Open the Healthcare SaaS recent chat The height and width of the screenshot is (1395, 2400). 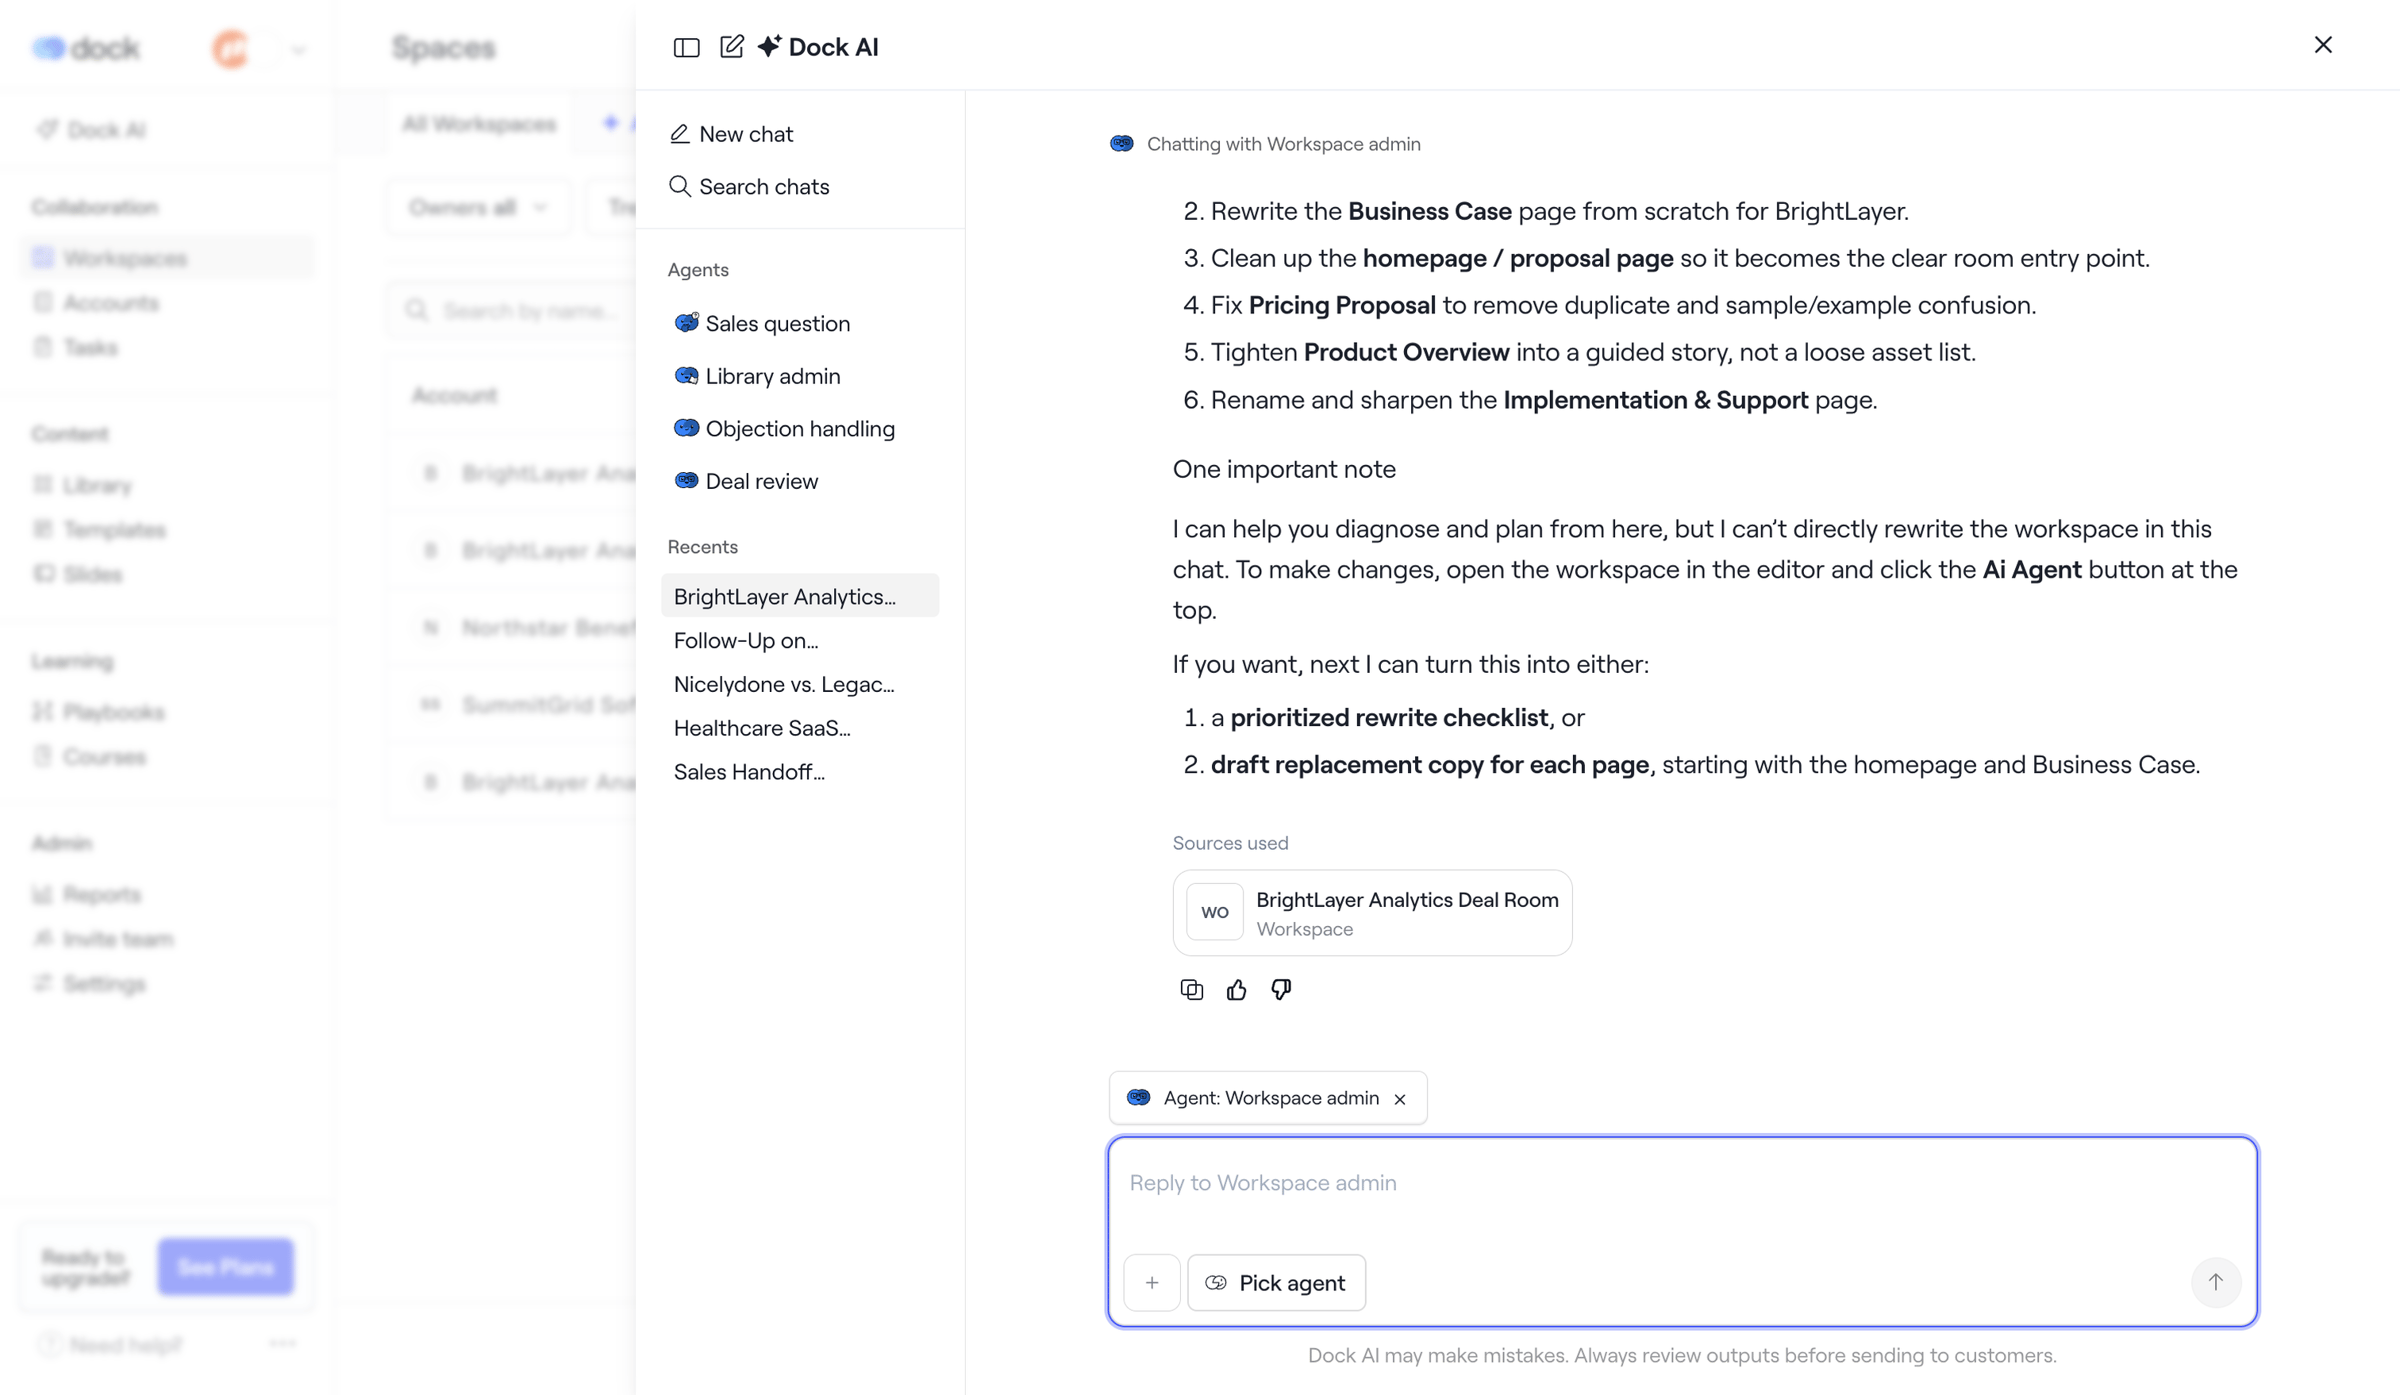point(762,728)
